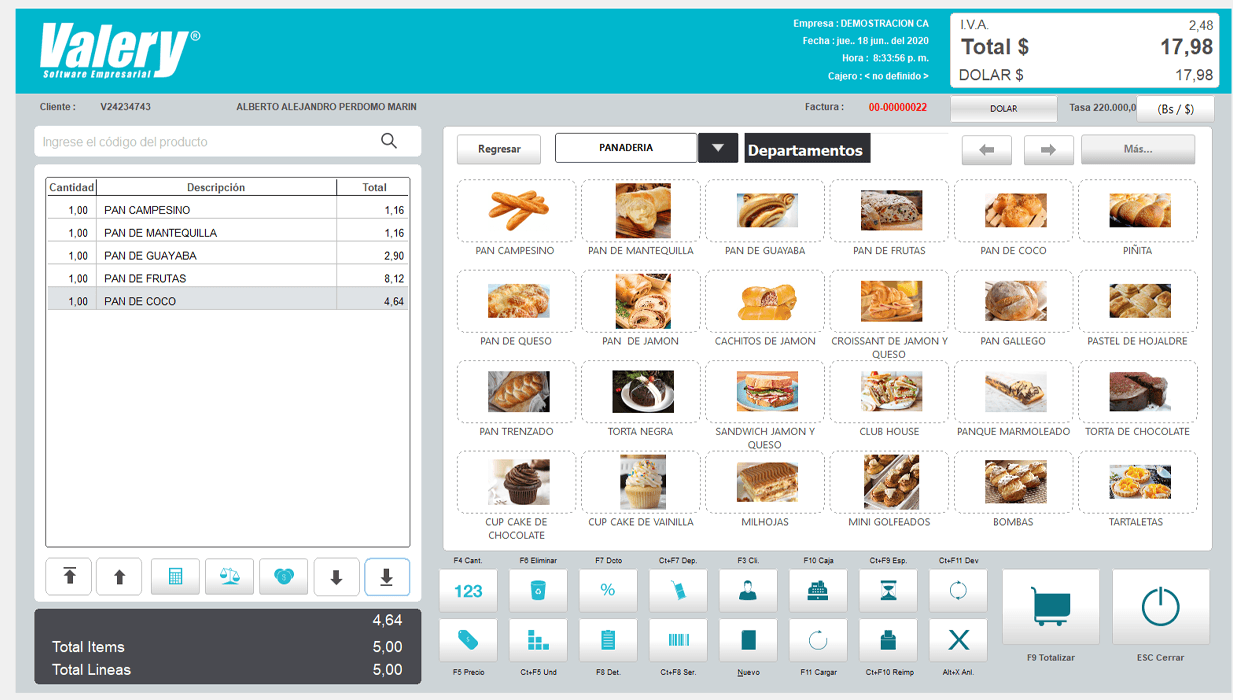Cancel invoice with Alt+X Anl. icon

coord(958,640)
